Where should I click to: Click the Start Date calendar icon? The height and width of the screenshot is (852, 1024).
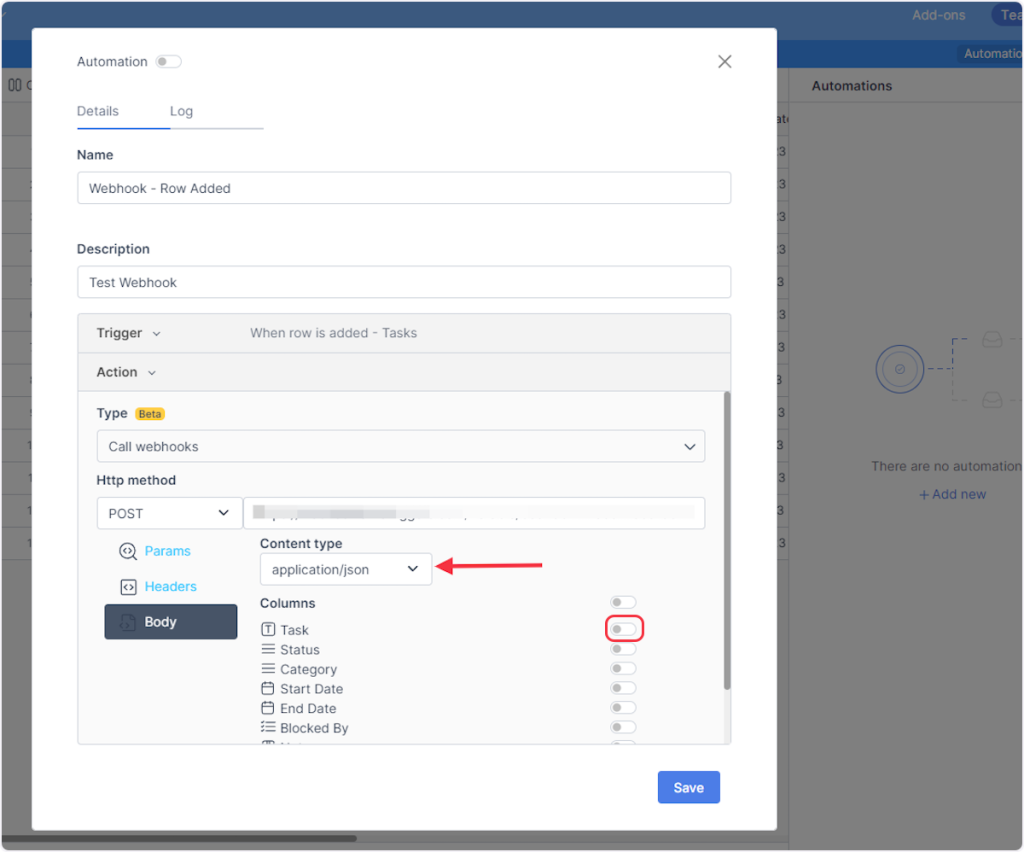click(268, 689)
